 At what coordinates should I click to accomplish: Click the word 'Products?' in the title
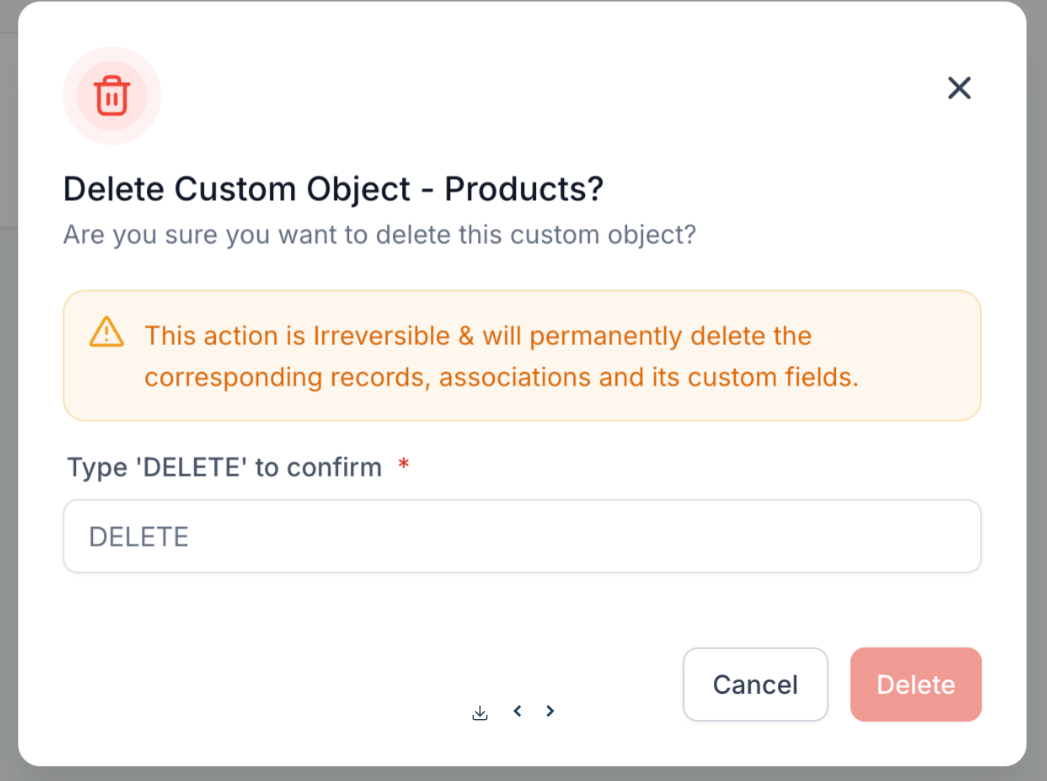pyautogui.click(x=524, y=189)
